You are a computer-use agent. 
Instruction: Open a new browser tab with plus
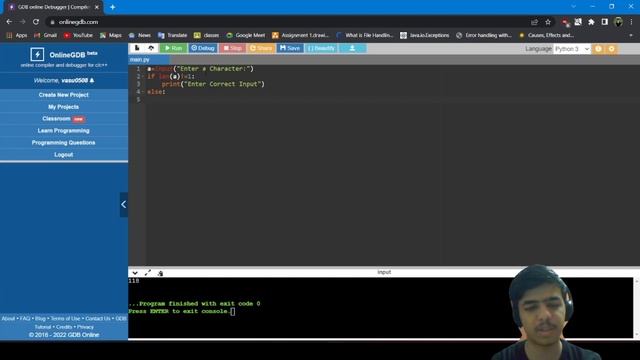pos(112,7)
